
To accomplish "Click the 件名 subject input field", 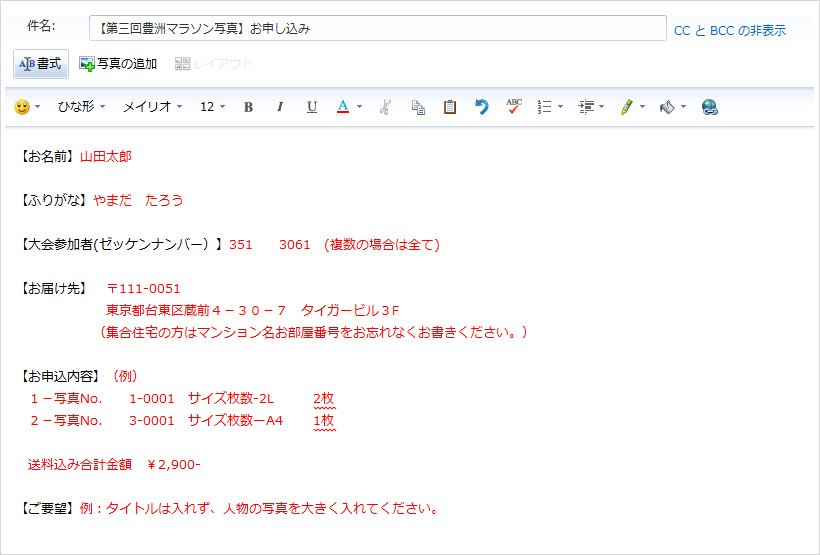I will 378,28.
